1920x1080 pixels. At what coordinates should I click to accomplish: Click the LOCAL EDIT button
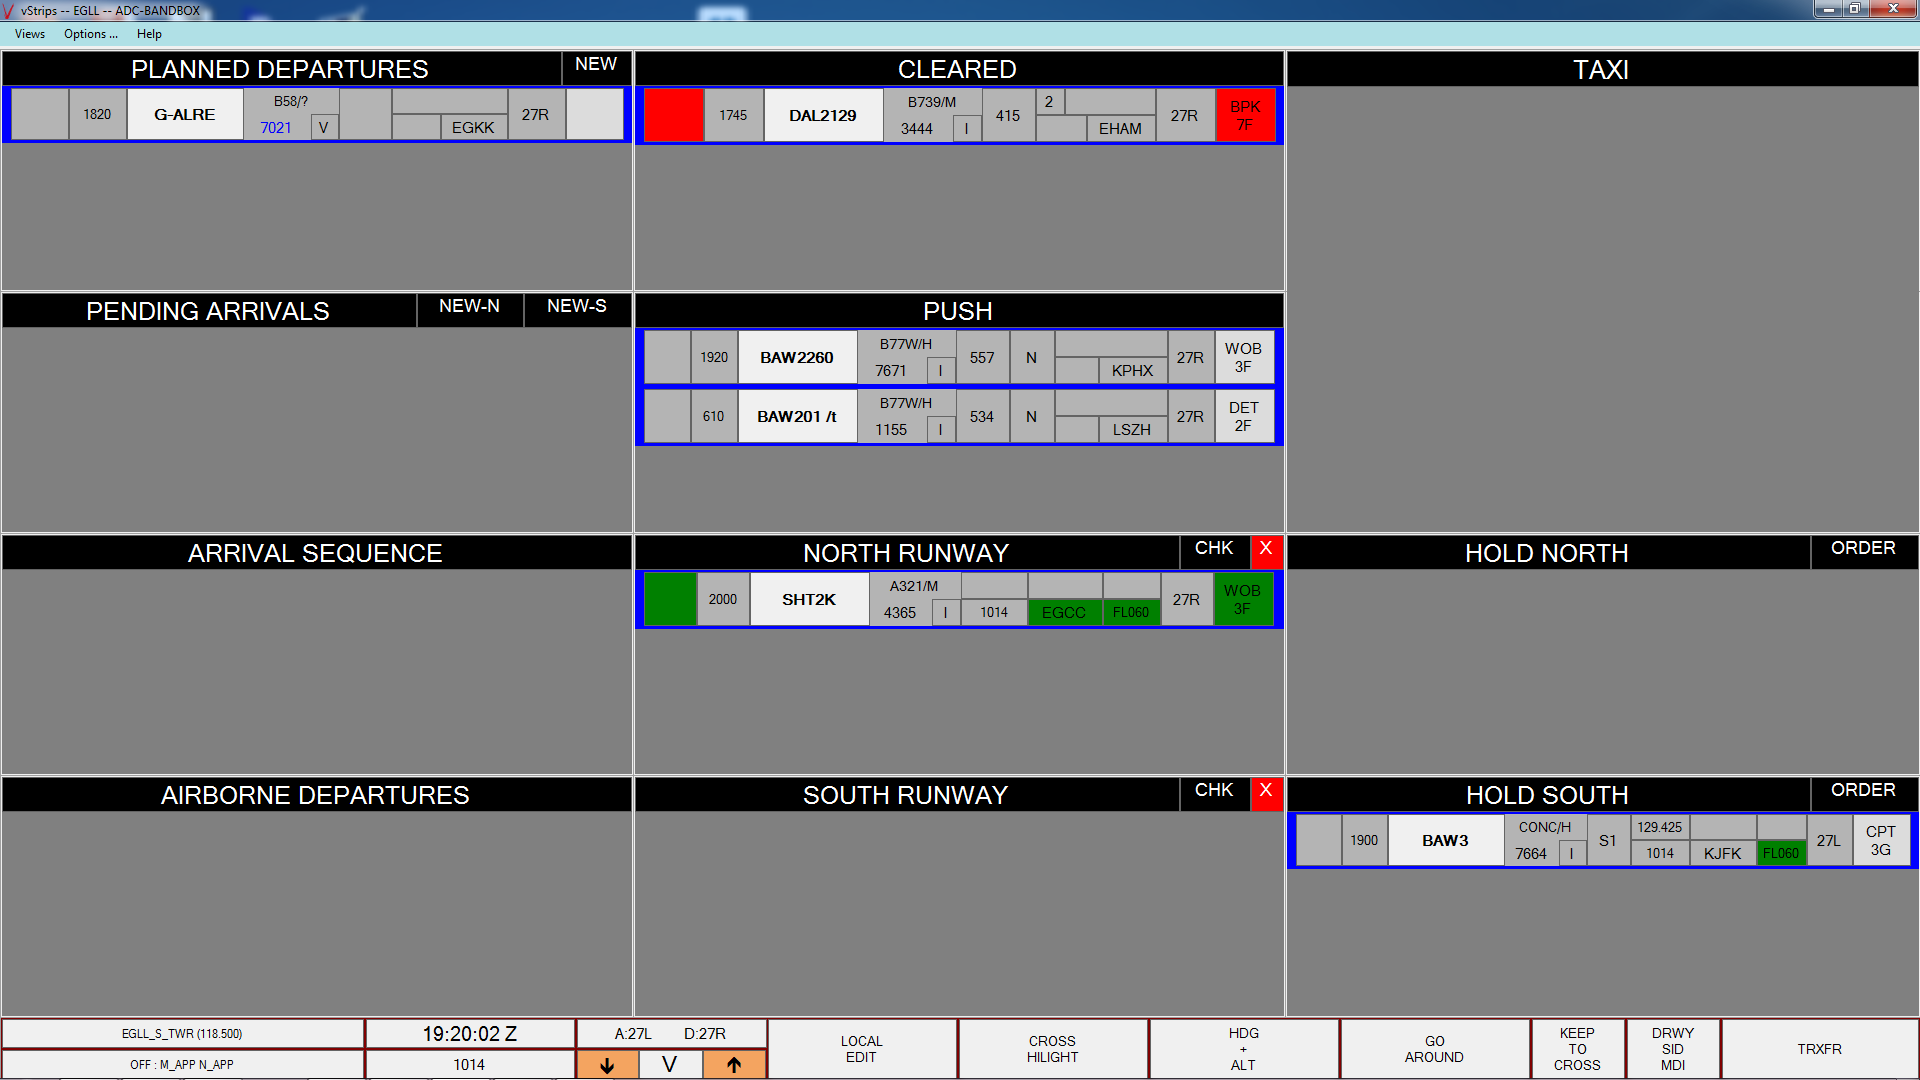pos(861,1048)
